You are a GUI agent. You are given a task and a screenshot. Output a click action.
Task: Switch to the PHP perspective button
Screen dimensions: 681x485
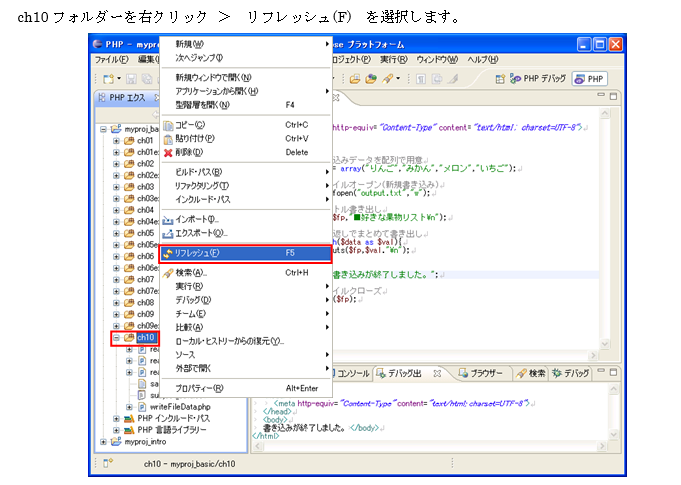(590, 79)
